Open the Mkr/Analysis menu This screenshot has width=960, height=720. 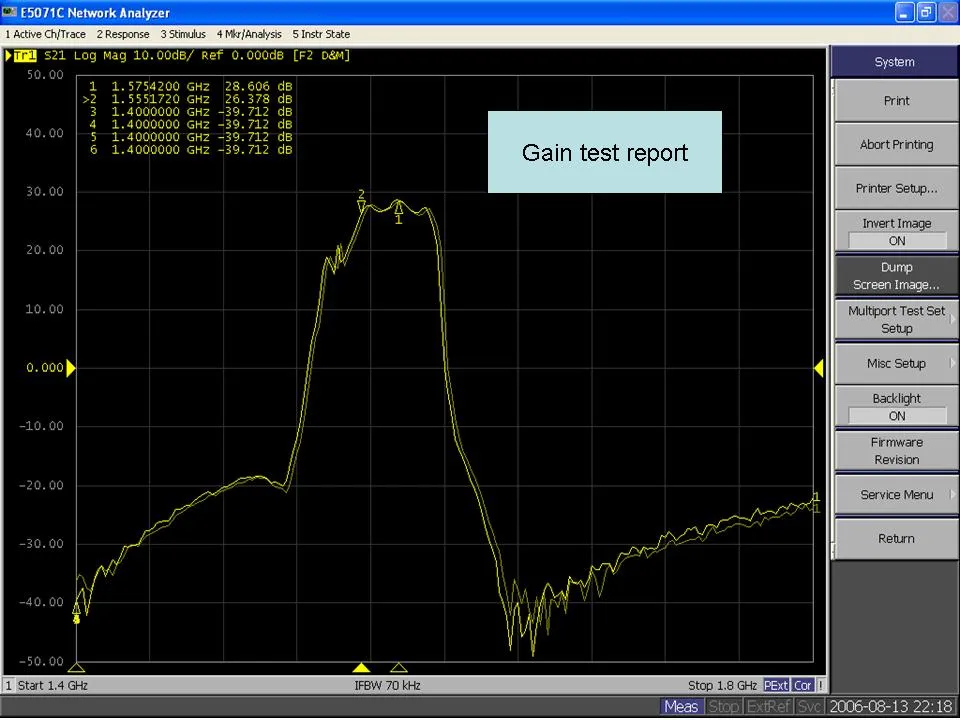tap(249, 33)
